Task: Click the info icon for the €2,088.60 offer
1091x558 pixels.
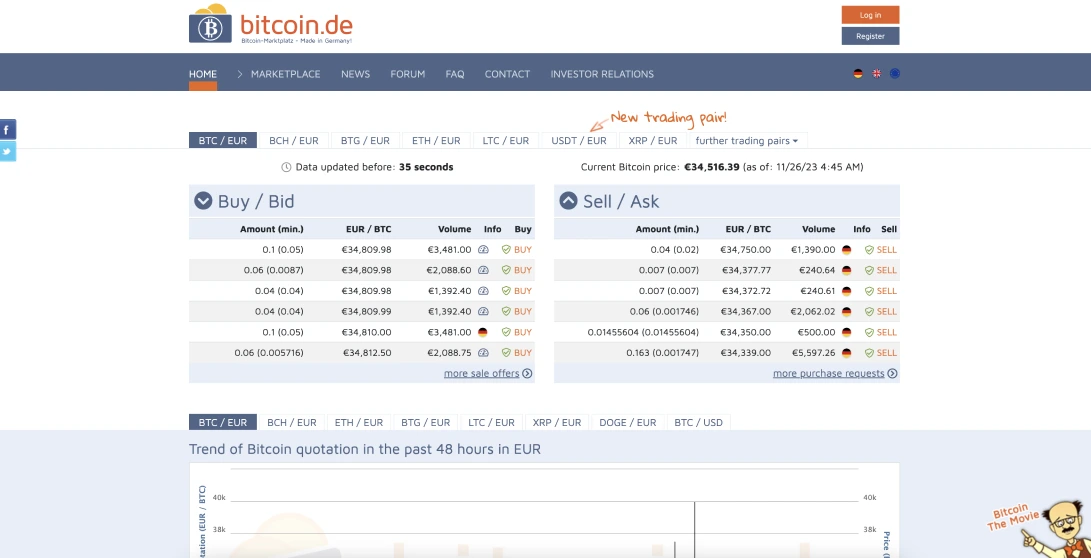Action: [484, 270]
